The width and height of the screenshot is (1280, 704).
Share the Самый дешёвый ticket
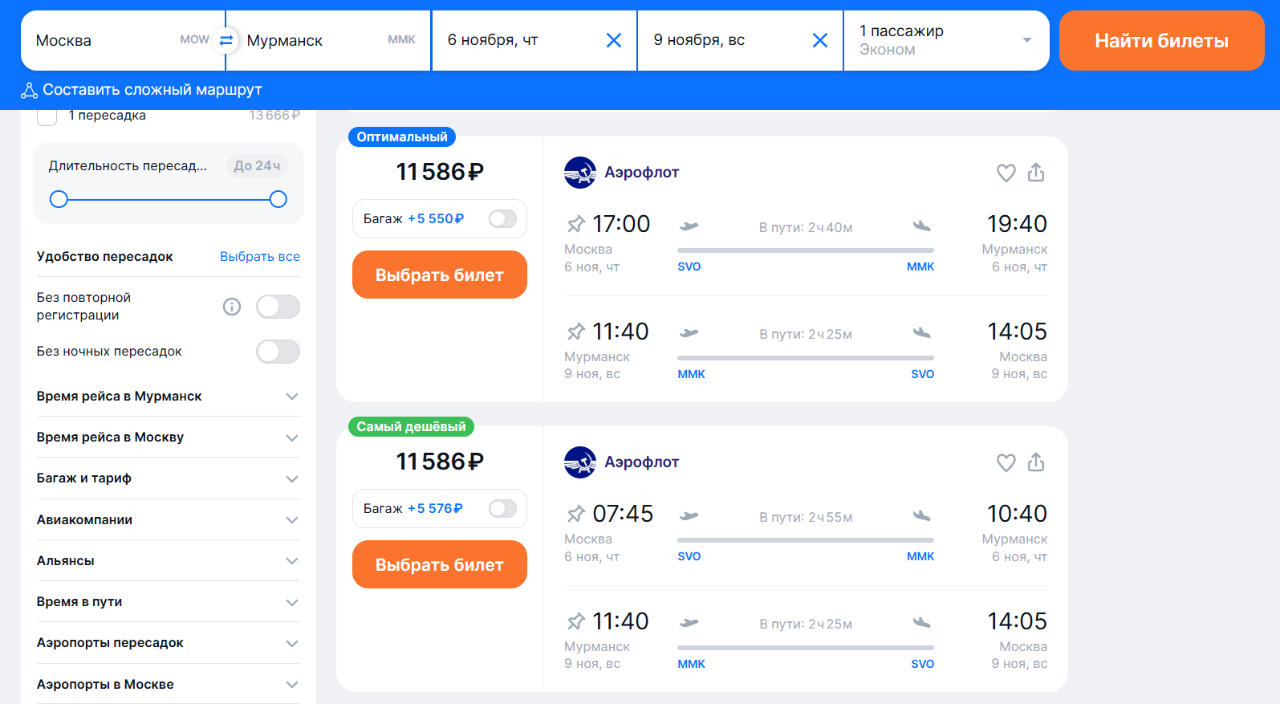pyautogui.click(x=1036, y=463)
